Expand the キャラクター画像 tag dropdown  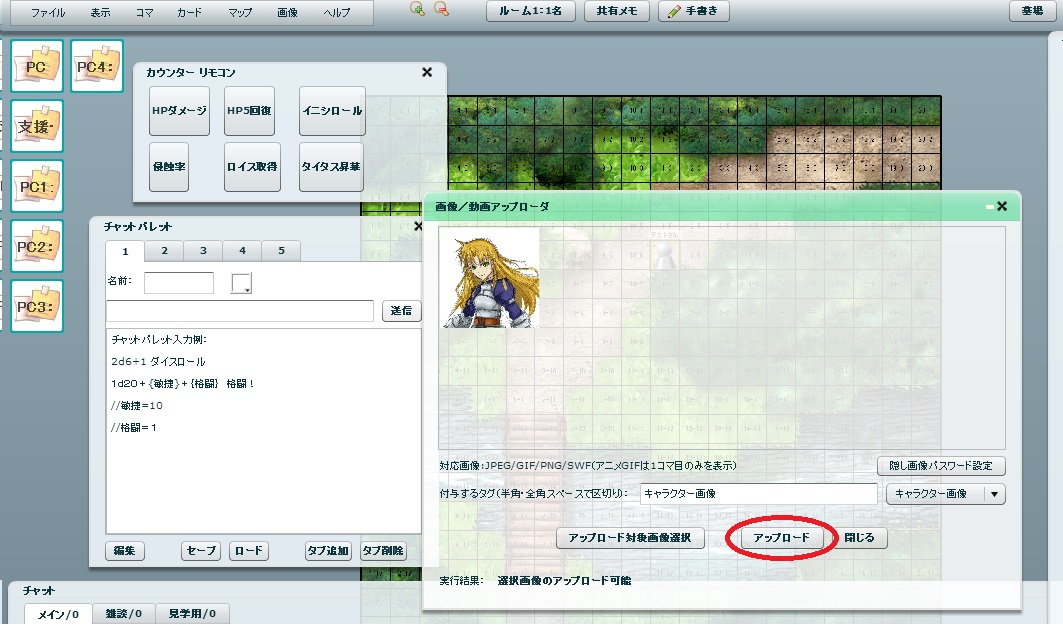[993, 493]
